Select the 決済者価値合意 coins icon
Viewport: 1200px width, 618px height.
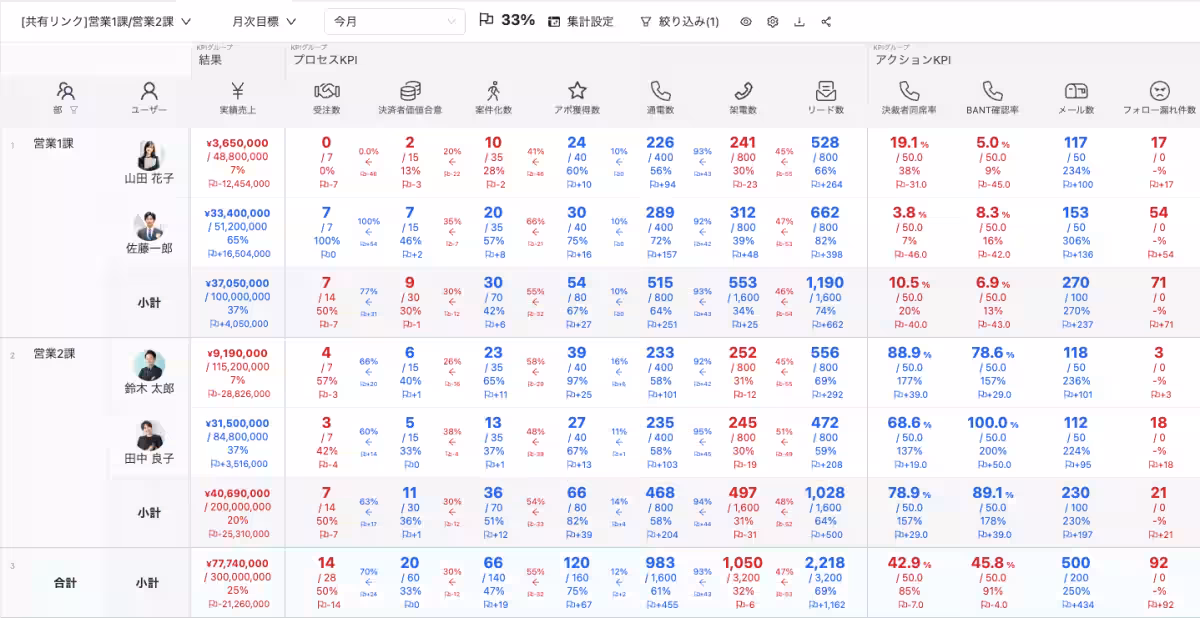tap(413, 90)
